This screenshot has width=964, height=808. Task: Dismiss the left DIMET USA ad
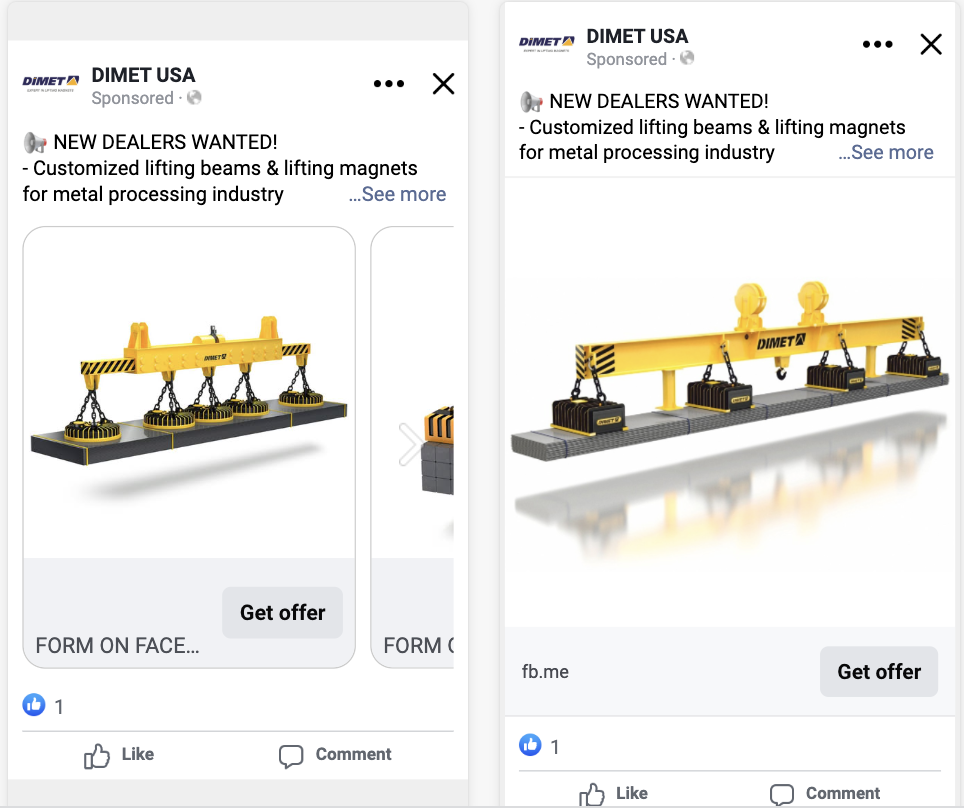coord(443,84)
